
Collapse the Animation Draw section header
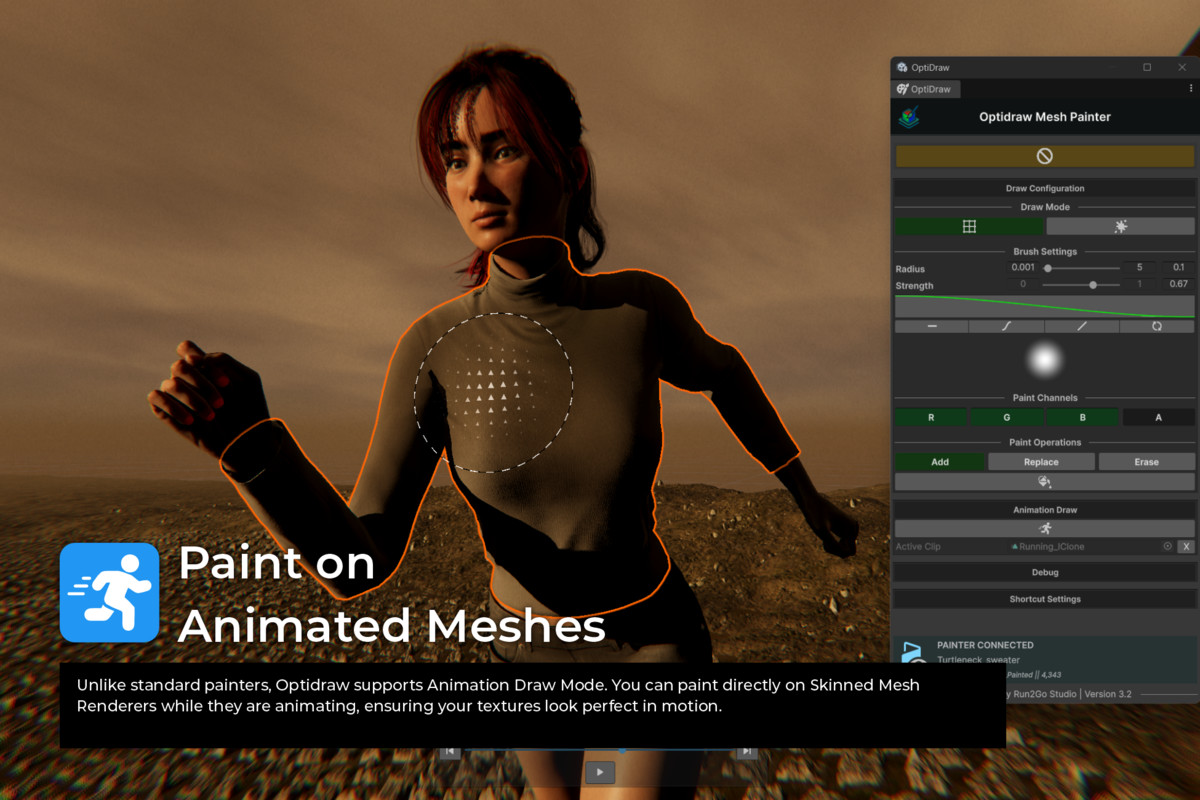pyautogui.click(x=1044, y=510)
